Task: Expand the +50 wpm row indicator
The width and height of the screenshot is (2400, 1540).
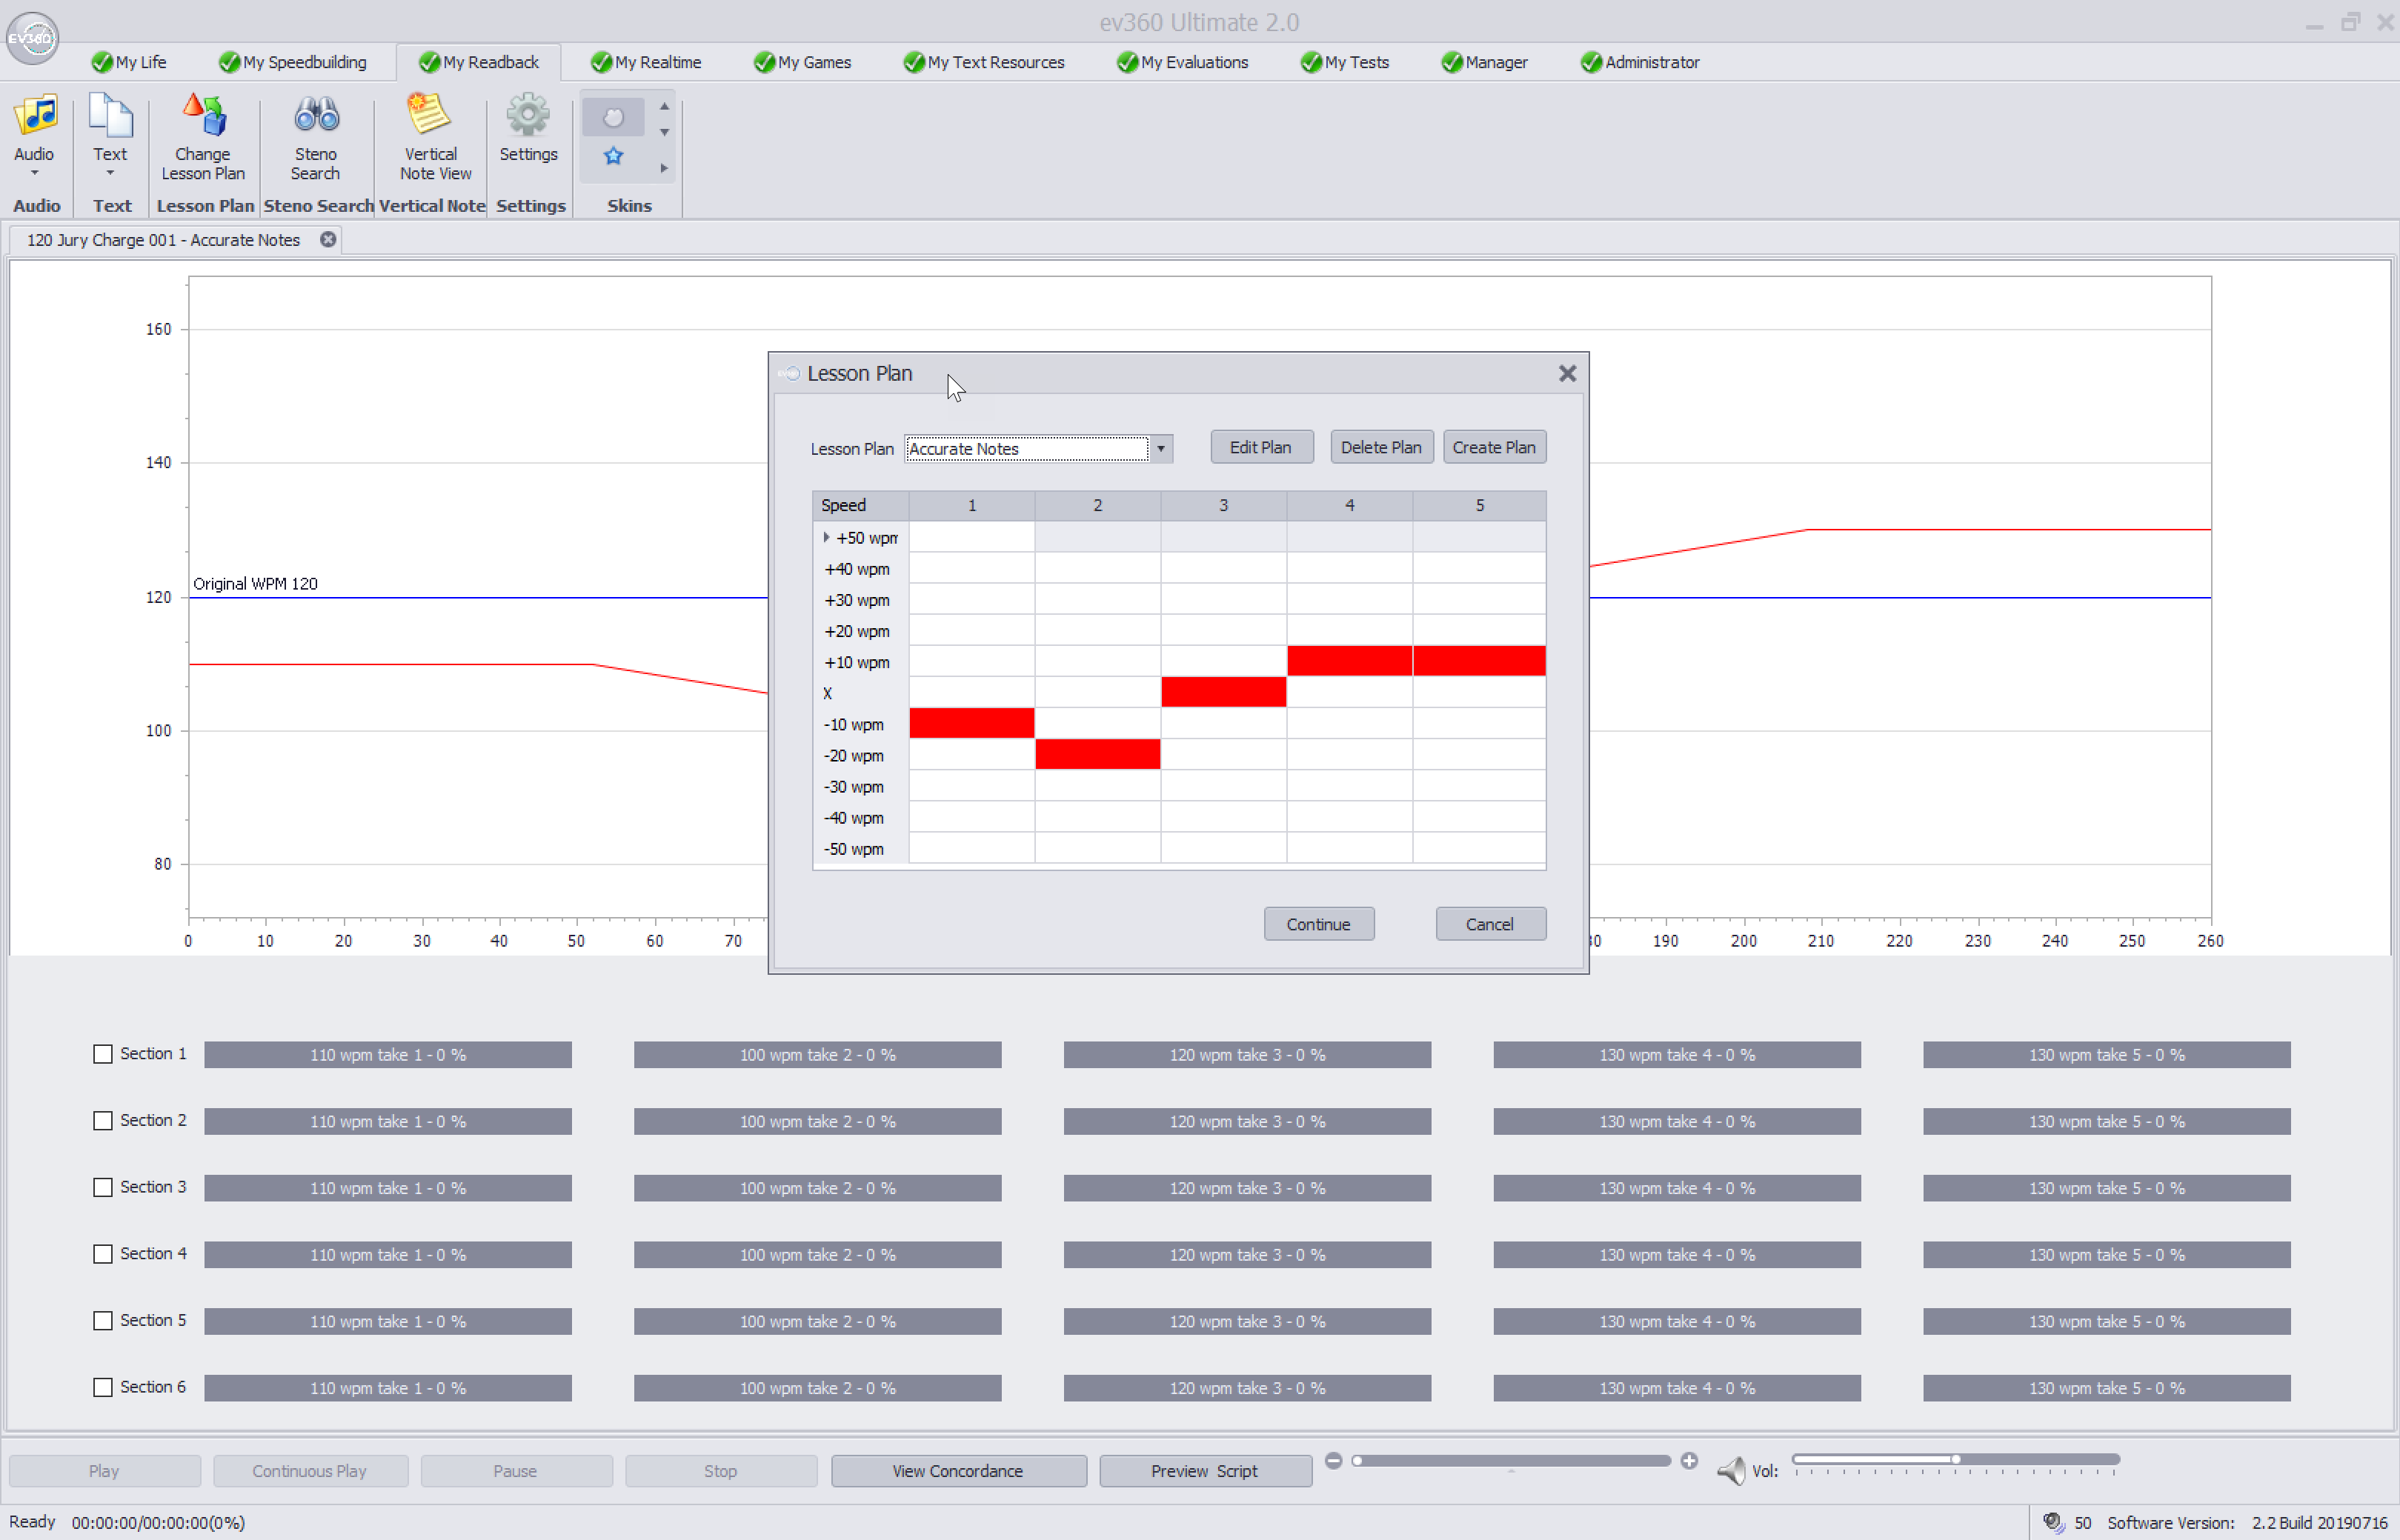Action: (826, 537)
